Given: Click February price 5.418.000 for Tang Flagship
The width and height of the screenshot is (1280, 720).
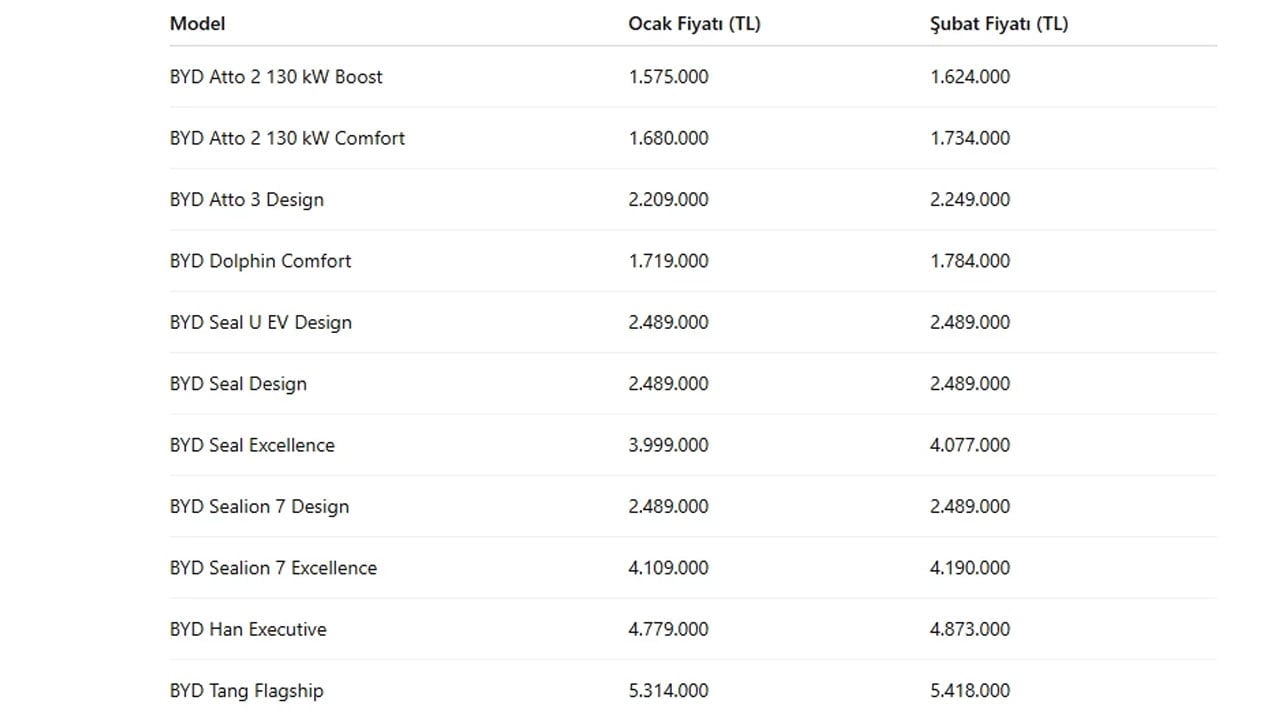Looking at the screenshot, I should coord(969,691).
